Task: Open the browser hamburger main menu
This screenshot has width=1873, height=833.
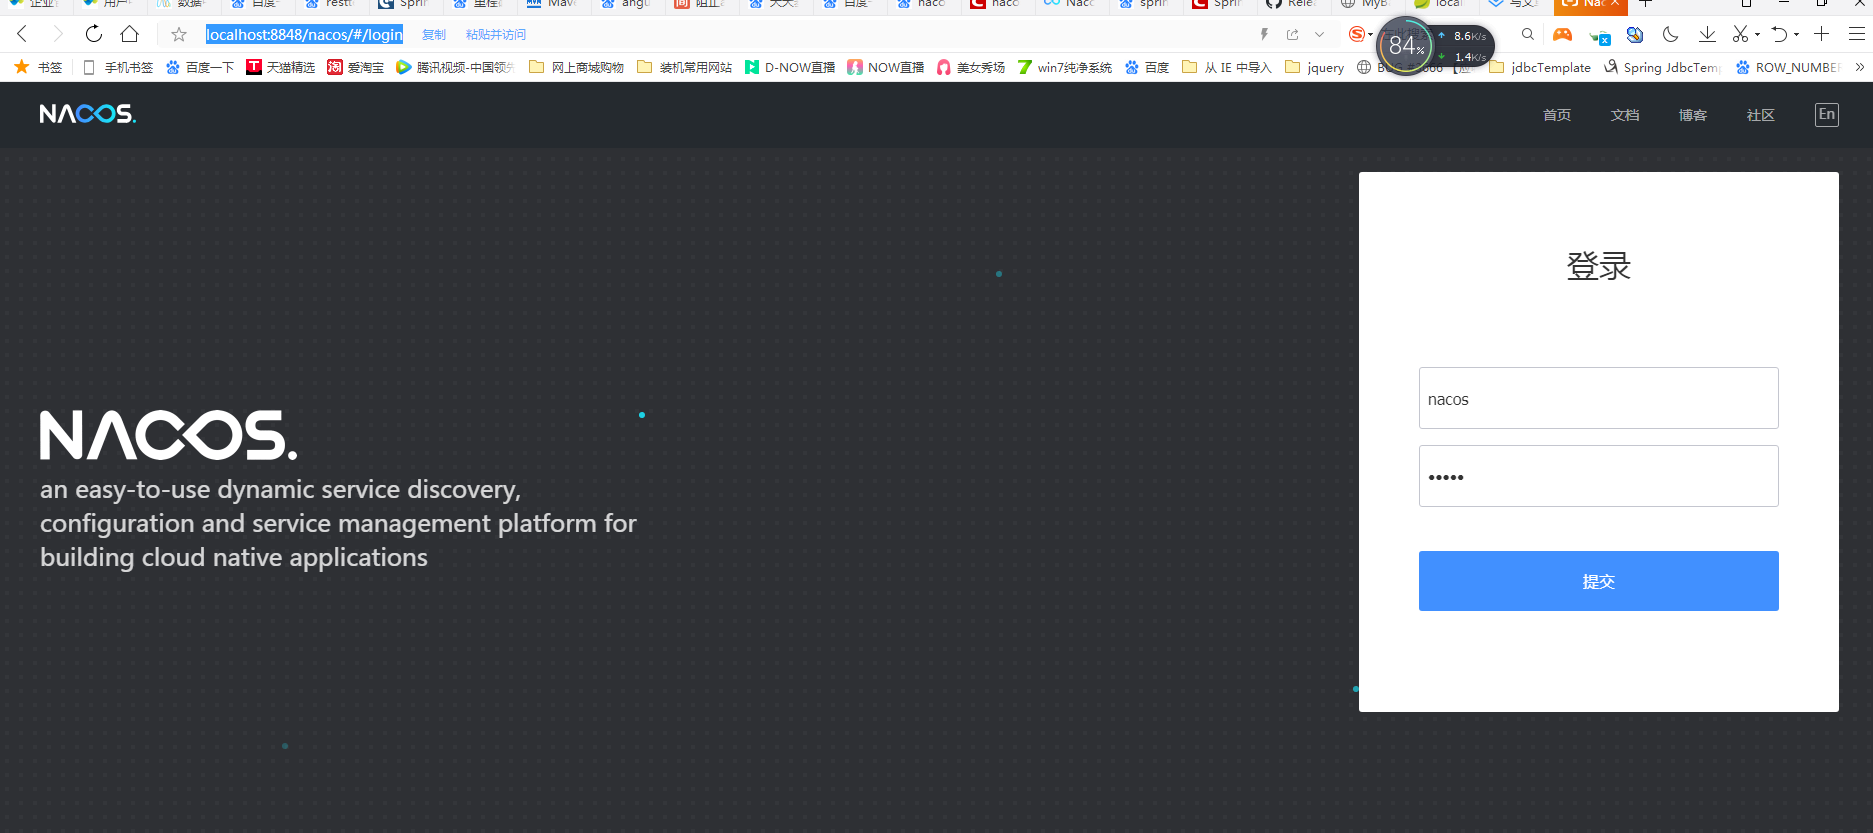Action: click(x=1857, y=34)
